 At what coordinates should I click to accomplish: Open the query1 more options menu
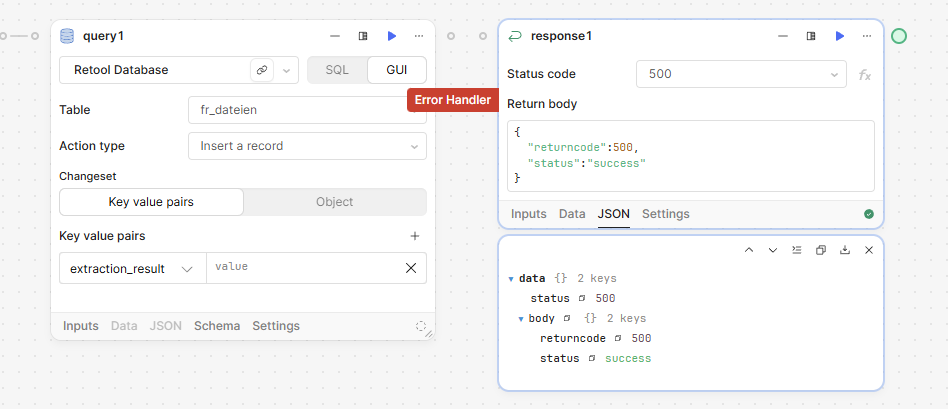[x=419, y=36]
